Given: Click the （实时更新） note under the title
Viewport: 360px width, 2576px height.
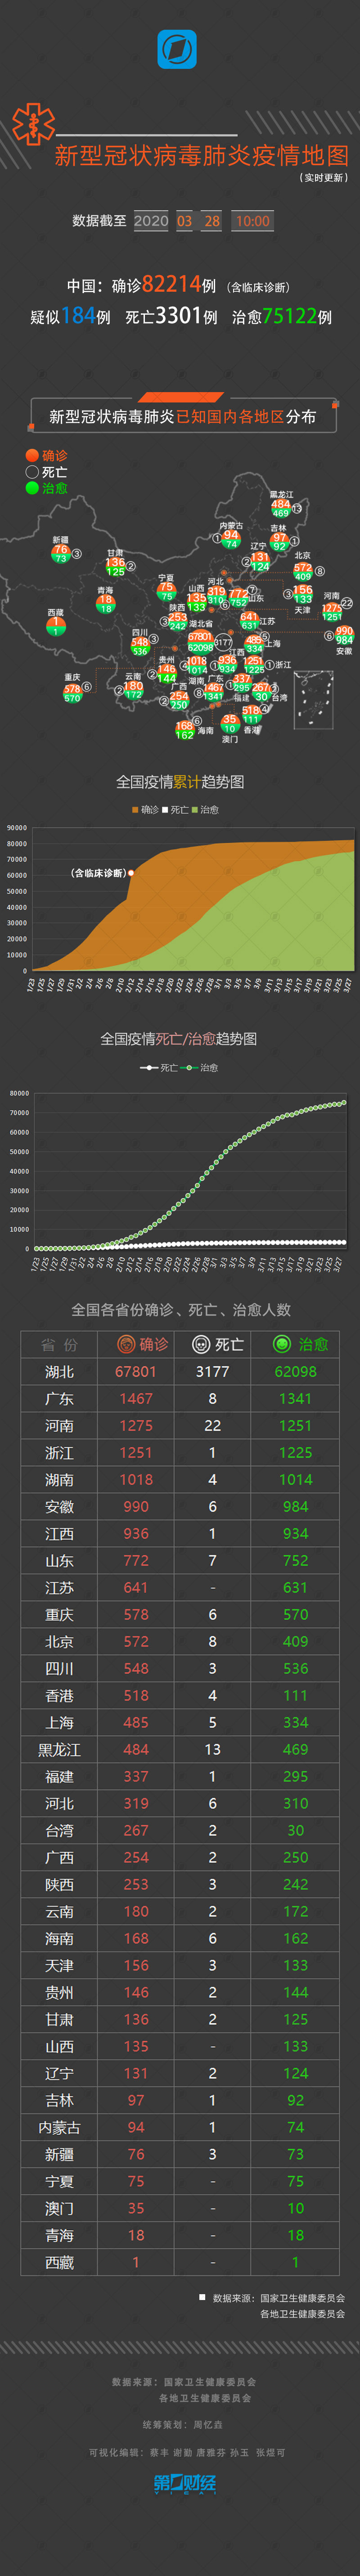Looking at the screenshot, I should pyautogui.click(x=323, y=178).
